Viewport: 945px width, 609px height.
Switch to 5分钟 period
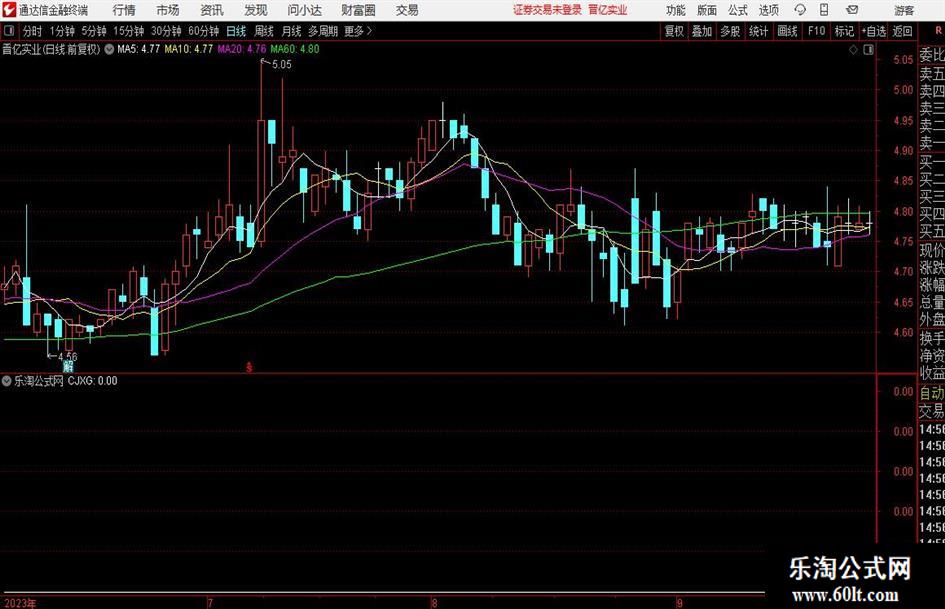(x=94, y=31)
